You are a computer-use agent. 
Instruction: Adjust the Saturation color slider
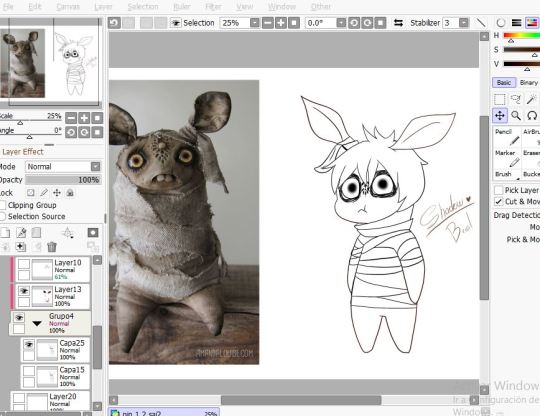coord(522,50)
